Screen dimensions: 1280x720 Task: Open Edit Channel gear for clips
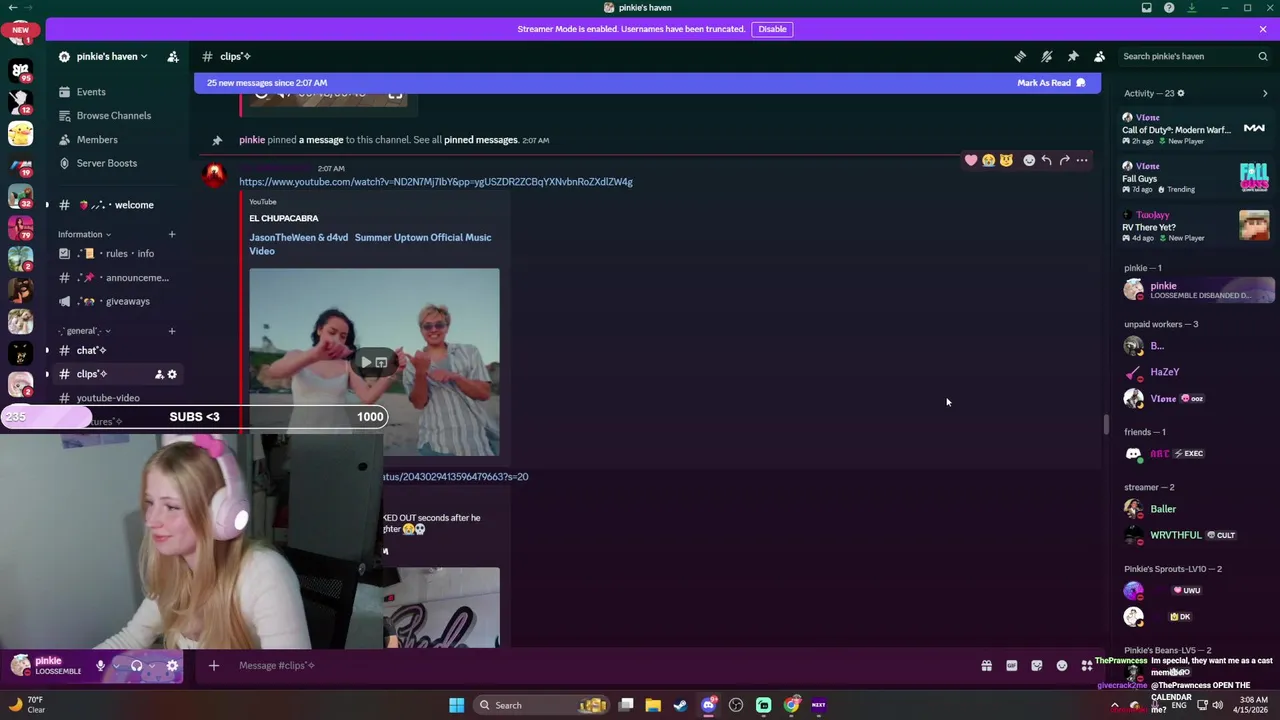[x=172, y=374]
